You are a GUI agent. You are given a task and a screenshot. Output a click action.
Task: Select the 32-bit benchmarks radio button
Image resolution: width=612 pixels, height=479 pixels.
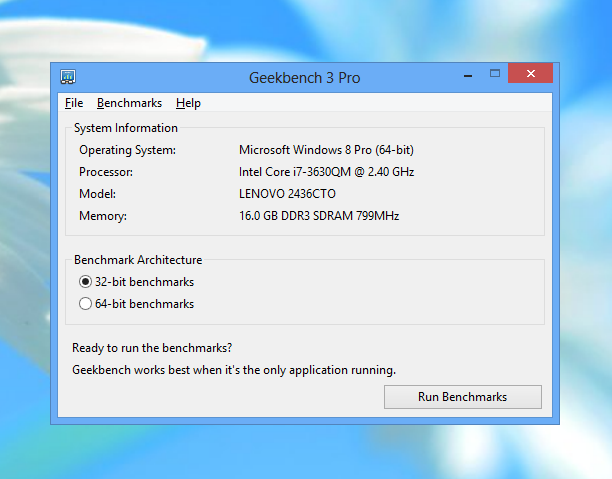pyautogui.click(x=85, y=282)
